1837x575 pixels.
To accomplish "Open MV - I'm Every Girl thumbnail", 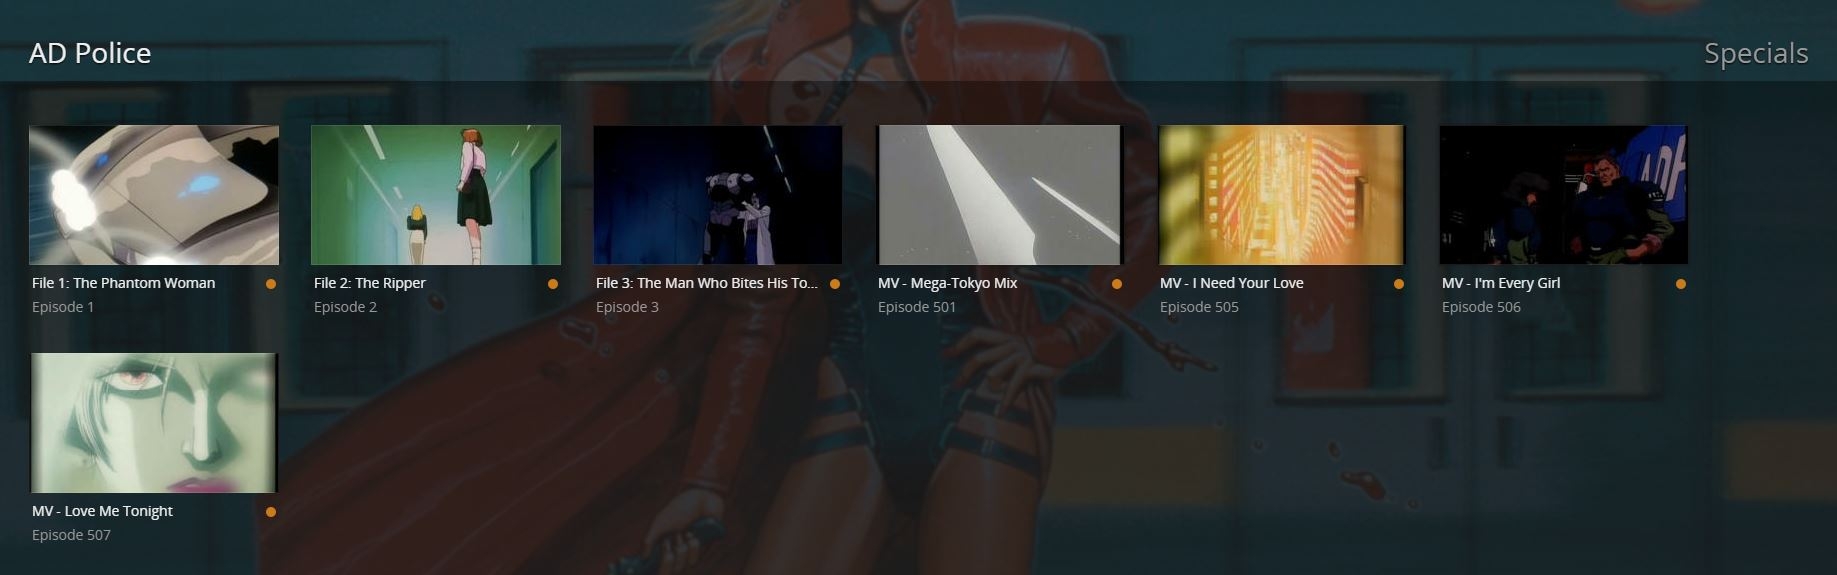I will (x=1564, y=195).
